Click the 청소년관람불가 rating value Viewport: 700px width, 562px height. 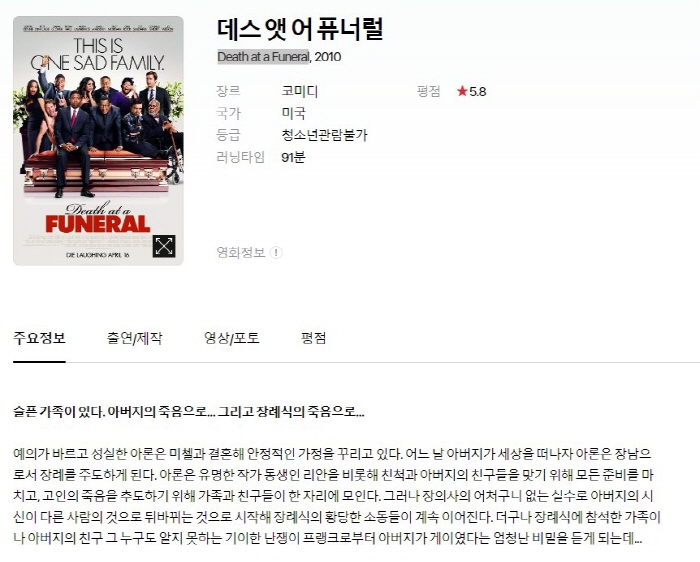[x=324, y=135]
